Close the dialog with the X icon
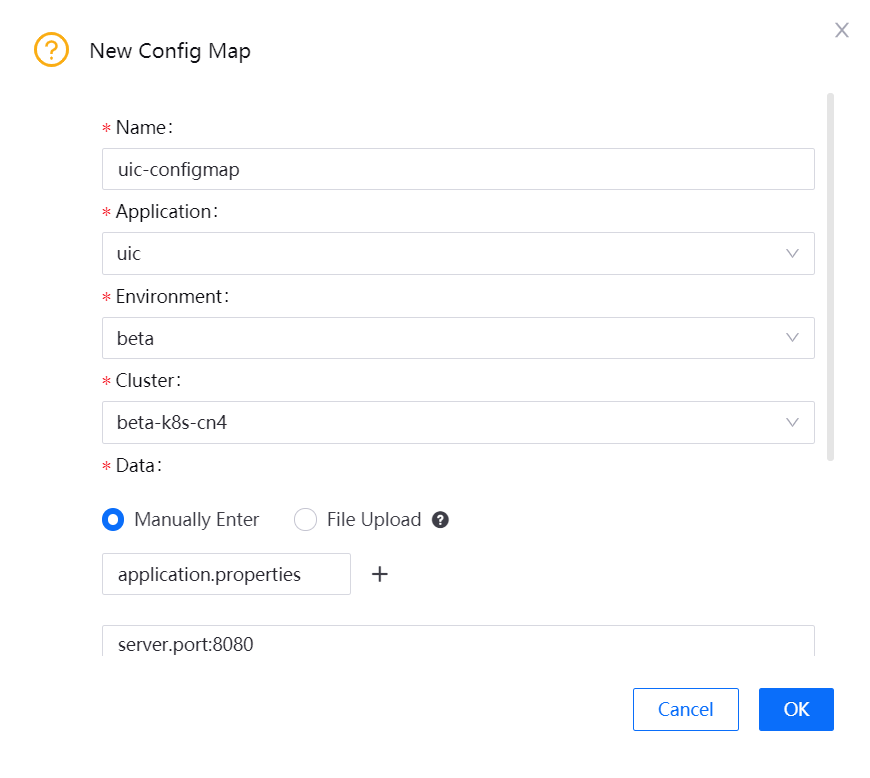This screenshot has height=778, width=870. [x=841, y=30]
